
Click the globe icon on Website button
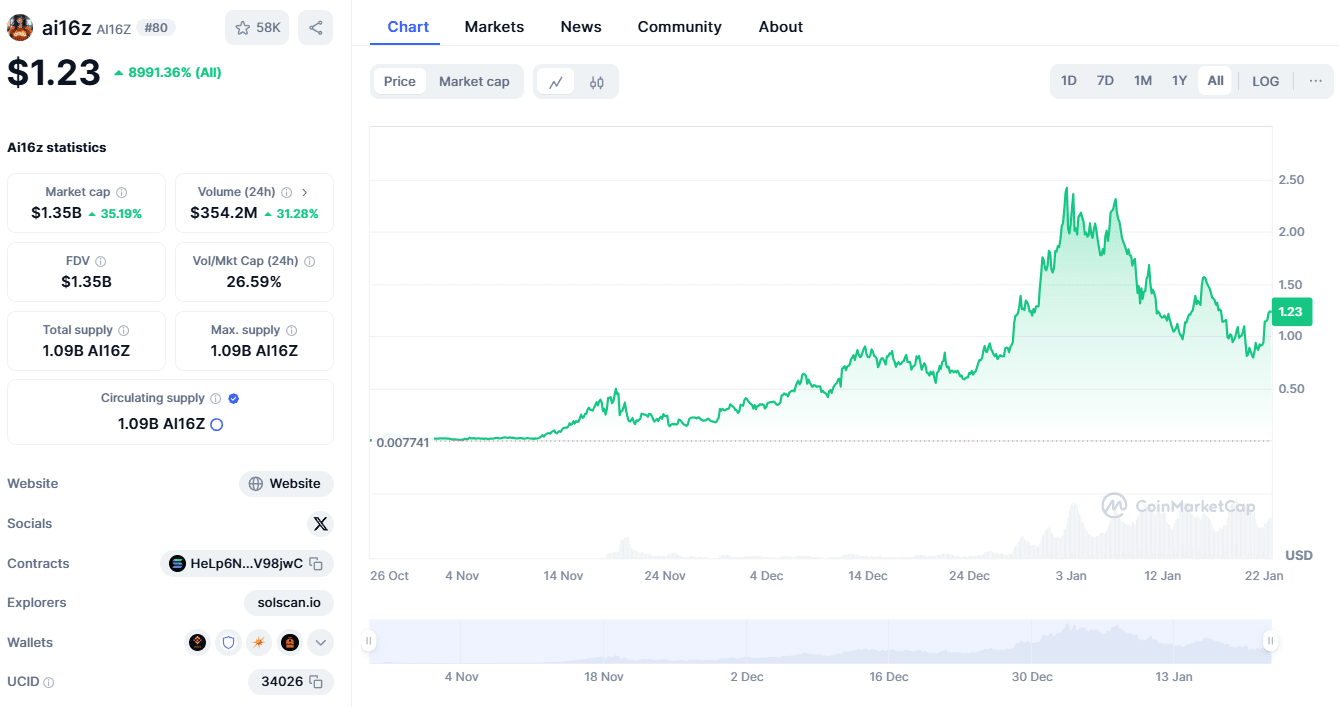[x=256, y=484]
